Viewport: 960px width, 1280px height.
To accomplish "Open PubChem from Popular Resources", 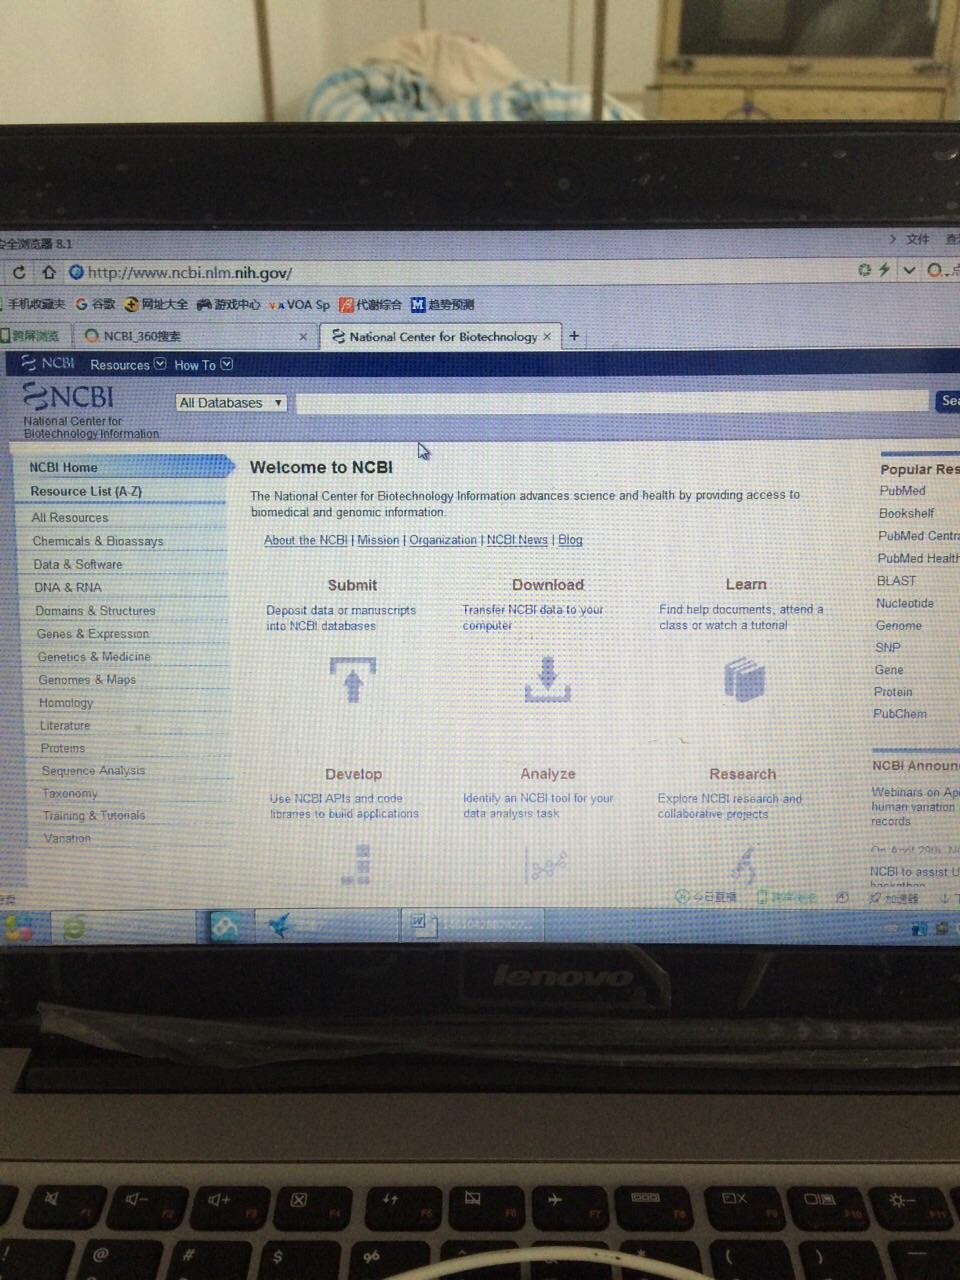I will click(899, 713).
